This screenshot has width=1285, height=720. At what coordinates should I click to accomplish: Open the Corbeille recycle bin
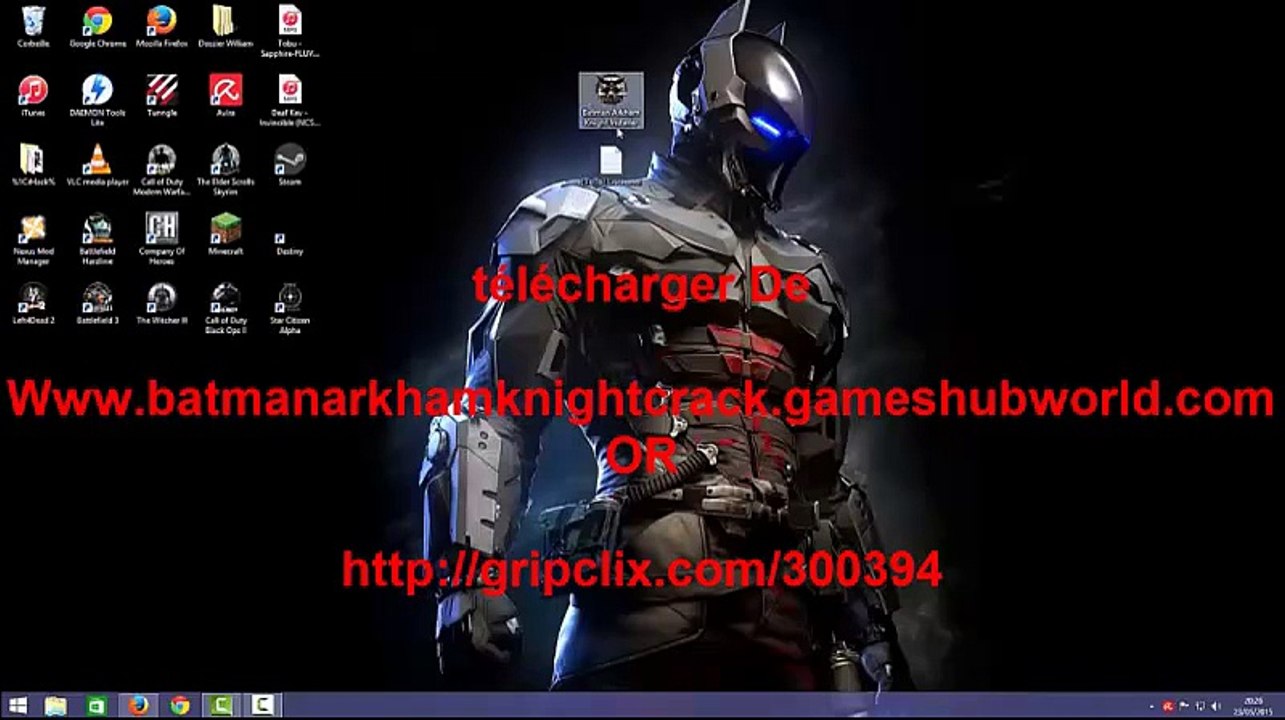click(x=33, y=27)
